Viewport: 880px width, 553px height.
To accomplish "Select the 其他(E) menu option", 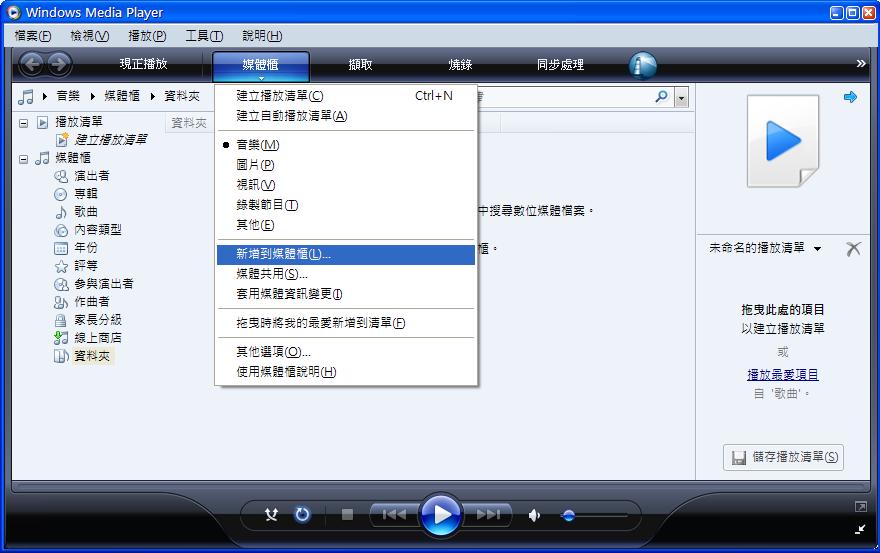I will pyautogui.click(x=346, y=225).
